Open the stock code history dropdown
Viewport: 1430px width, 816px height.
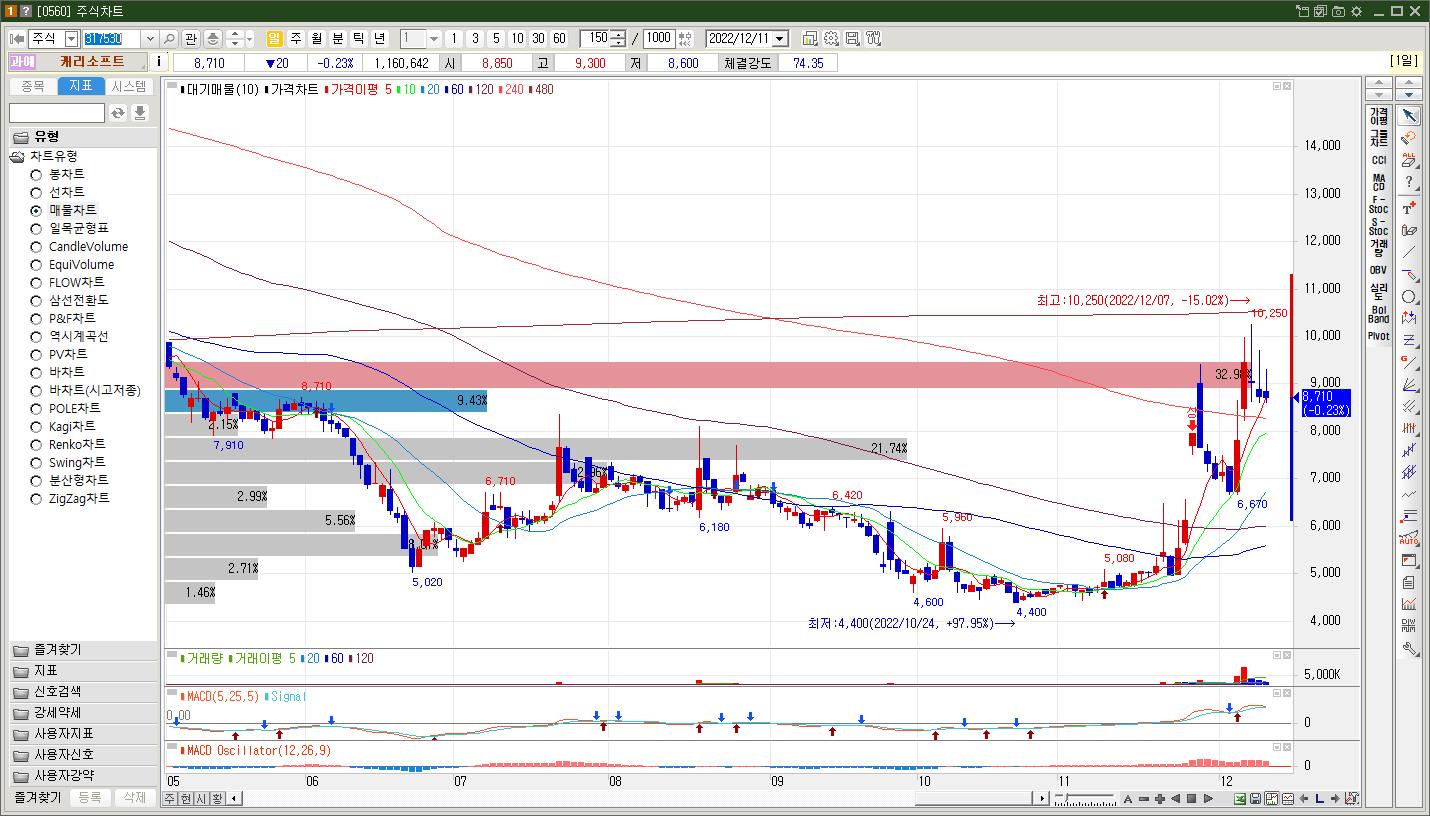pyautogui.click(x=150, y=38)
